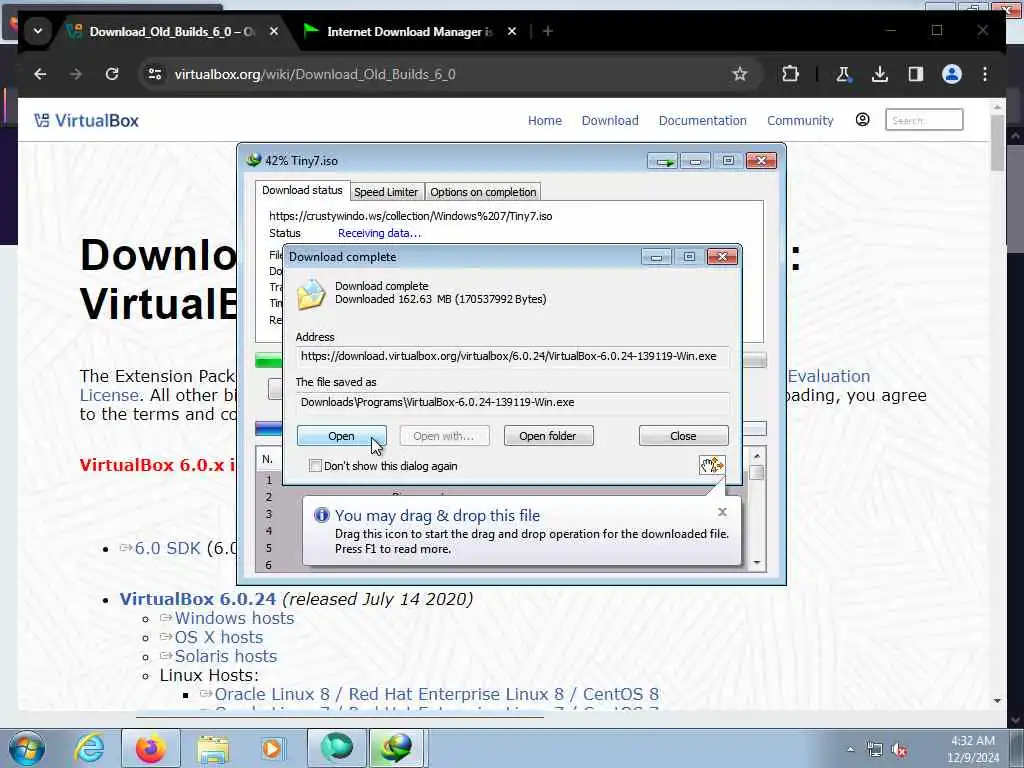Close the Download_Old_Builds_6_0 tab
1024x768 pixels.
click(x=274, y=31)
